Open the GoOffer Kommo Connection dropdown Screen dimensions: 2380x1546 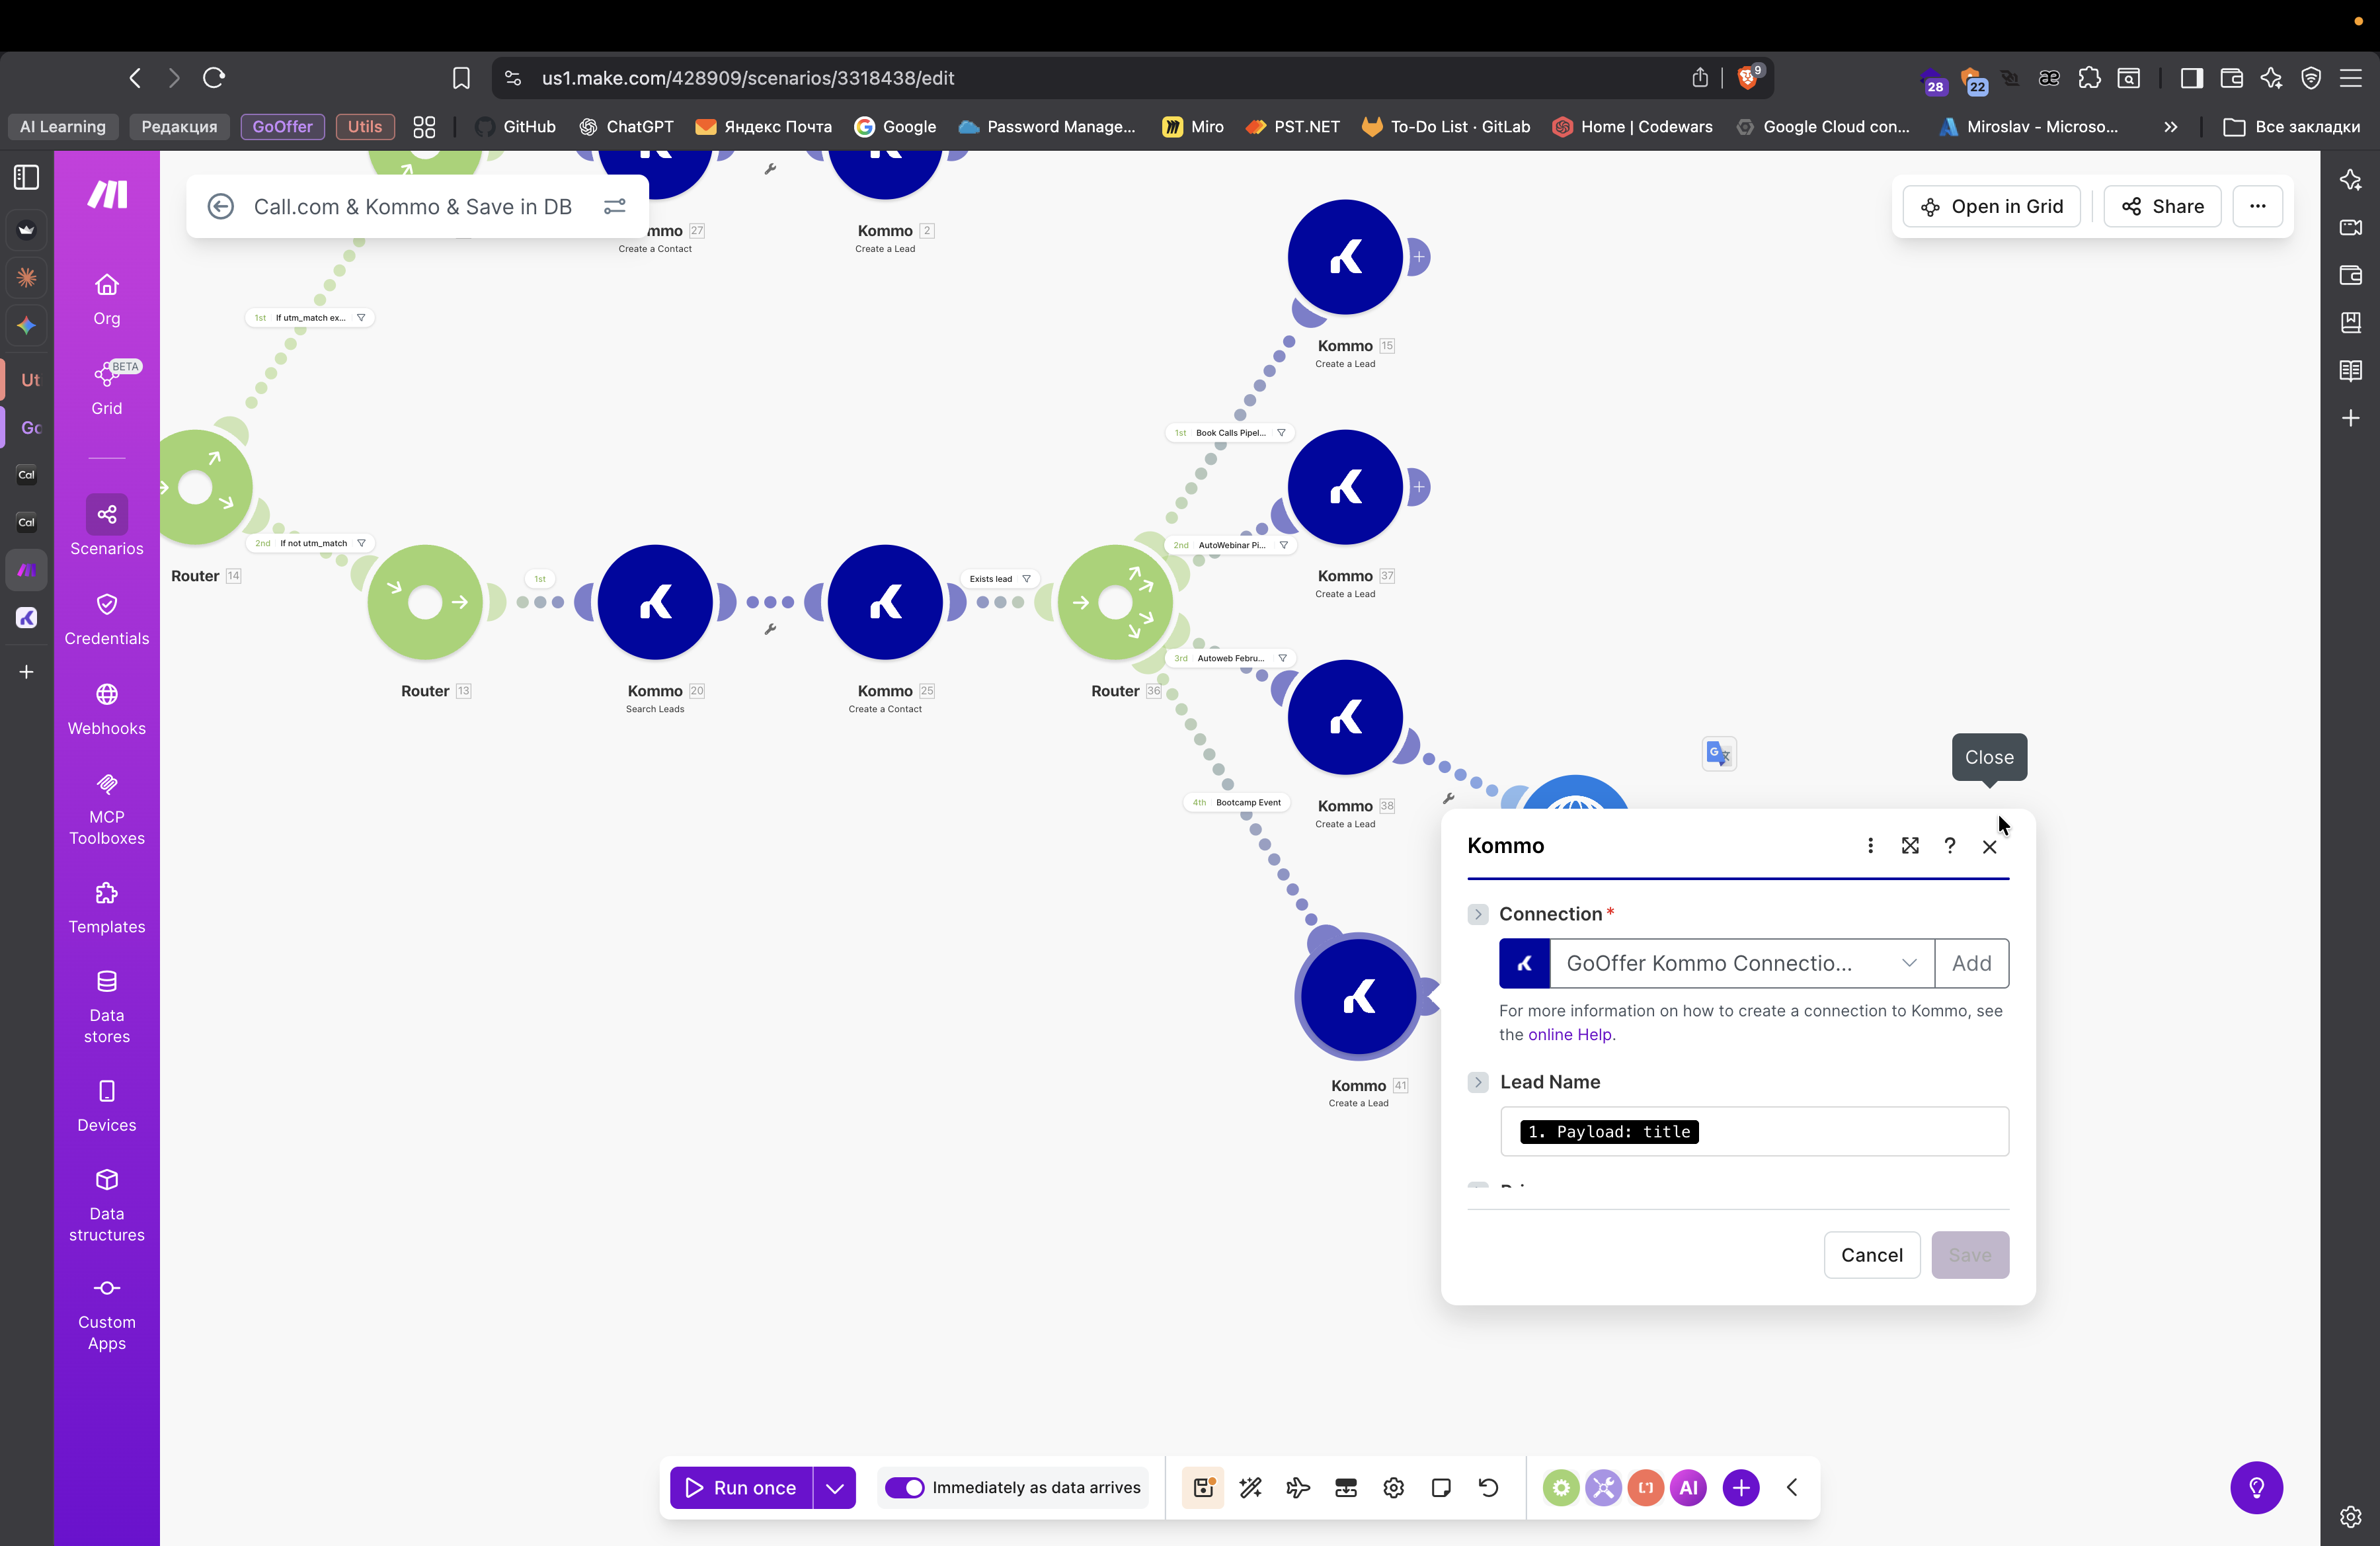(1740, 963)
